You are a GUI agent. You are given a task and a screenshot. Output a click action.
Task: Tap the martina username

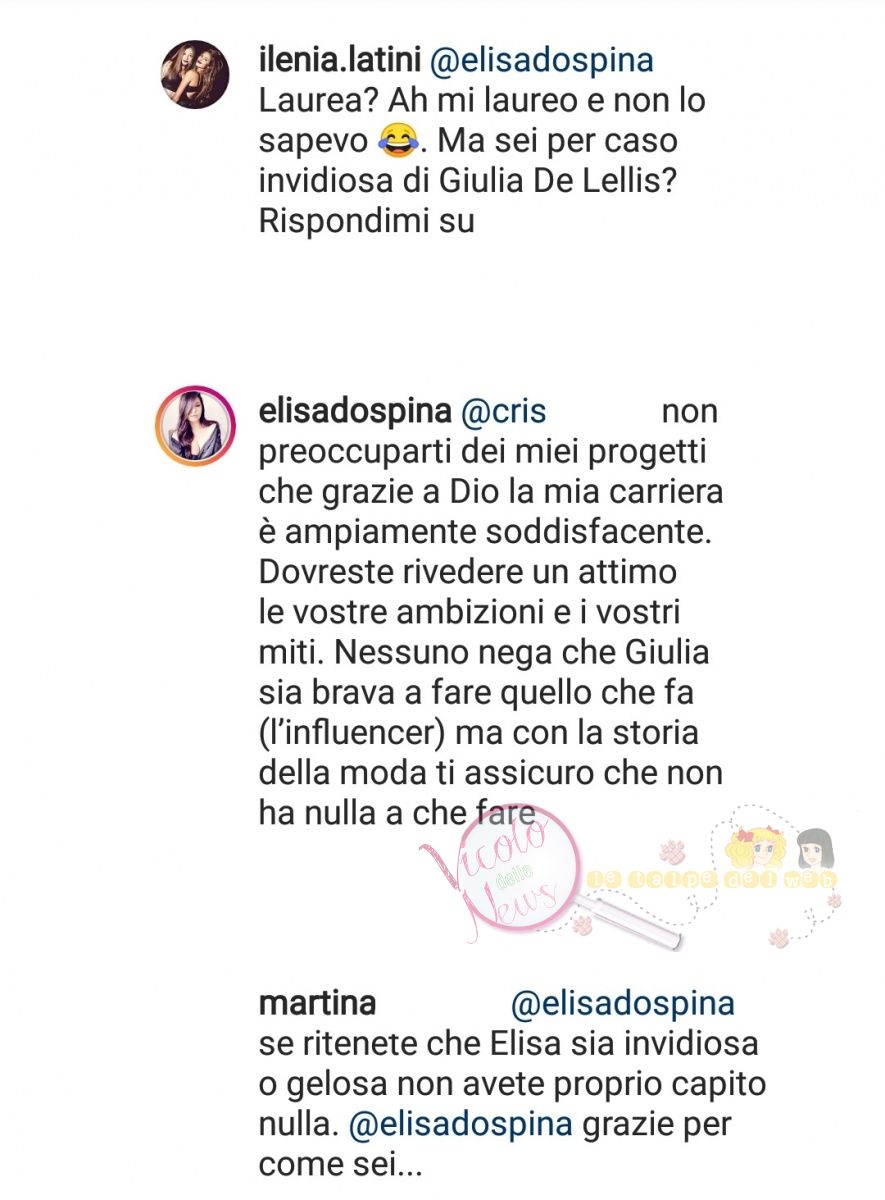click(317, 1002)
